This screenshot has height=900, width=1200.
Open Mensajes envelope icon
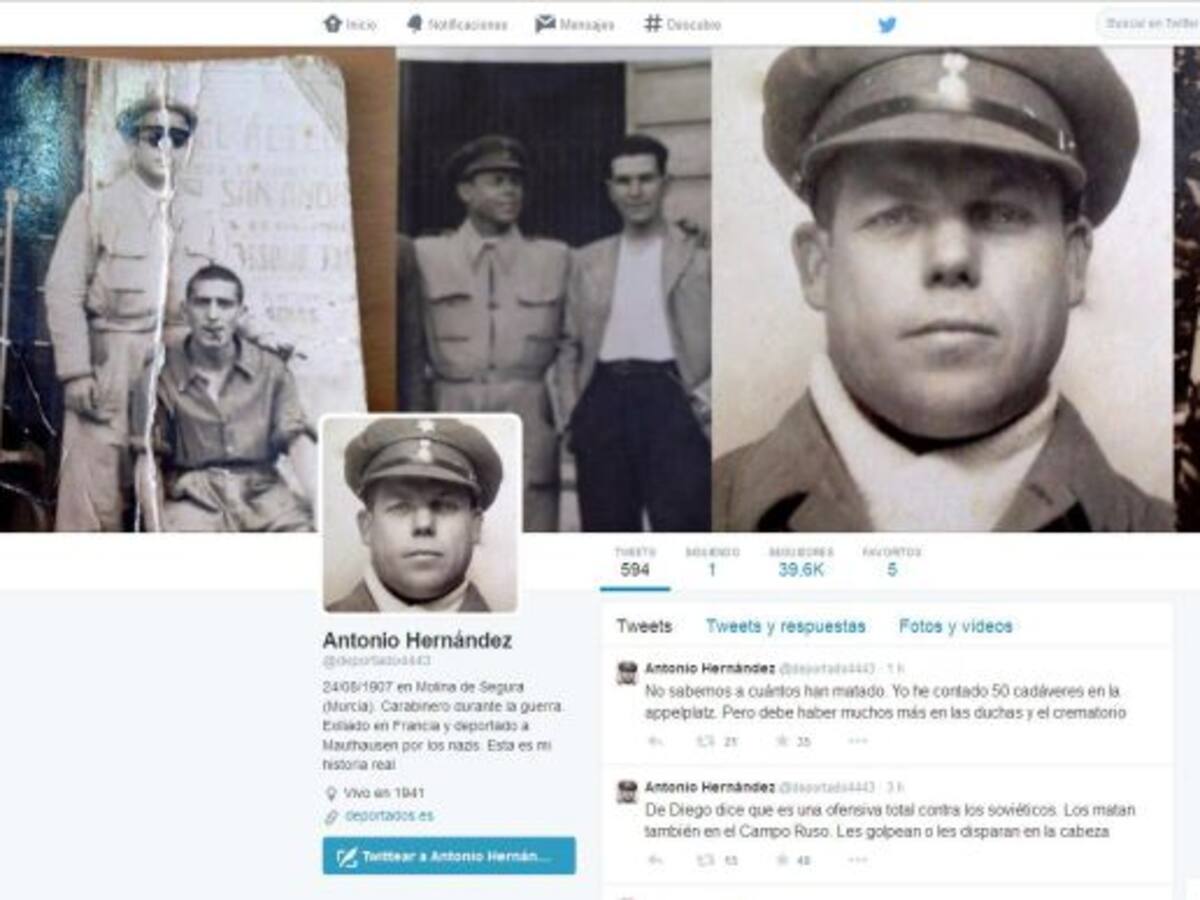575,24
